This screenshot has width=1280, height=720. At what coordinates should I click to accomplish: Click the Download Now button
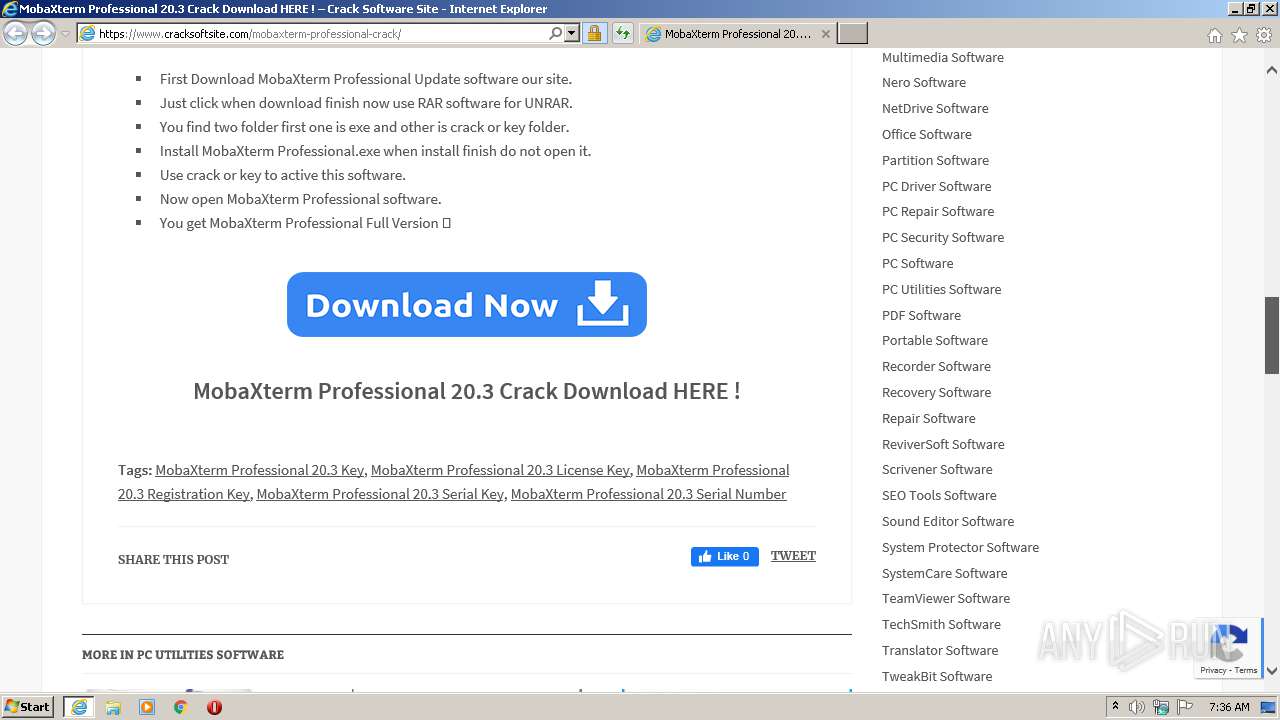click(x=467, y=304)
